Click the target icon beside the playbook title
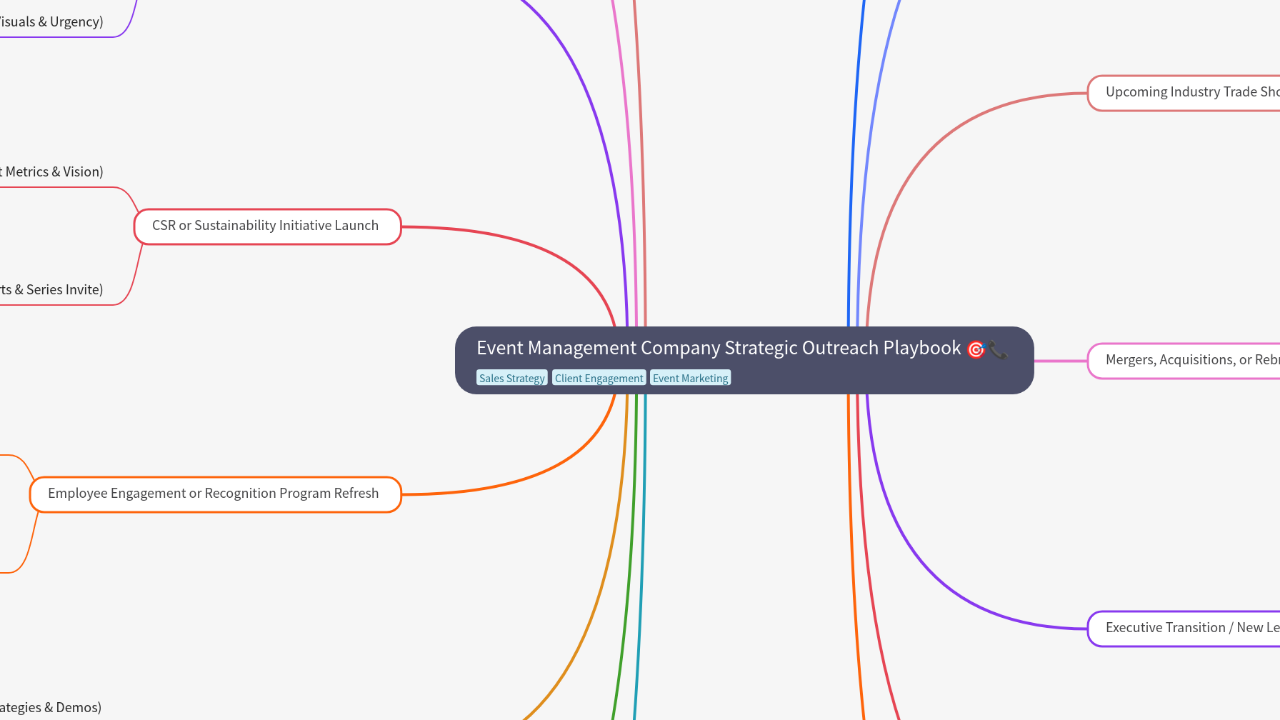Image resolution: width=1280 pixels, height=720 pixels. (976, 349)
